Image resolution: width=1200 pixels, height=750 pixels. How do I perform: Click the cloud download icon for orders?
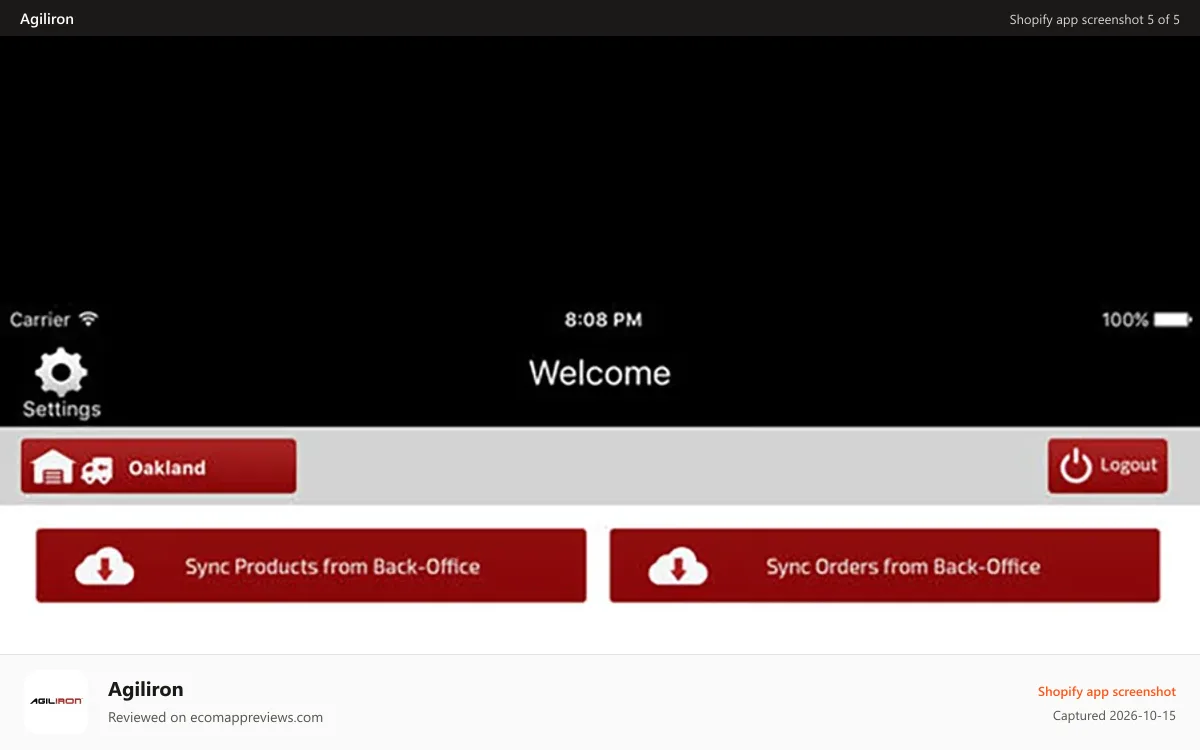tap(678, 567)
